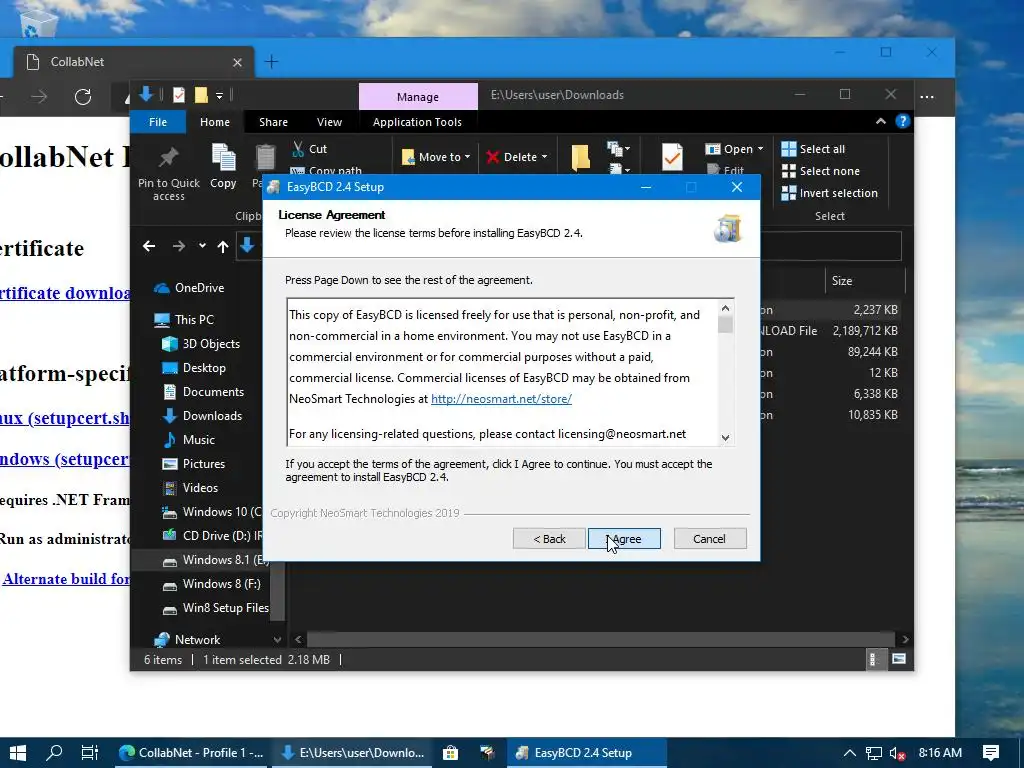Click license scrollbar up arrow
The image size is (1024, 768).
tap(726, 308)
